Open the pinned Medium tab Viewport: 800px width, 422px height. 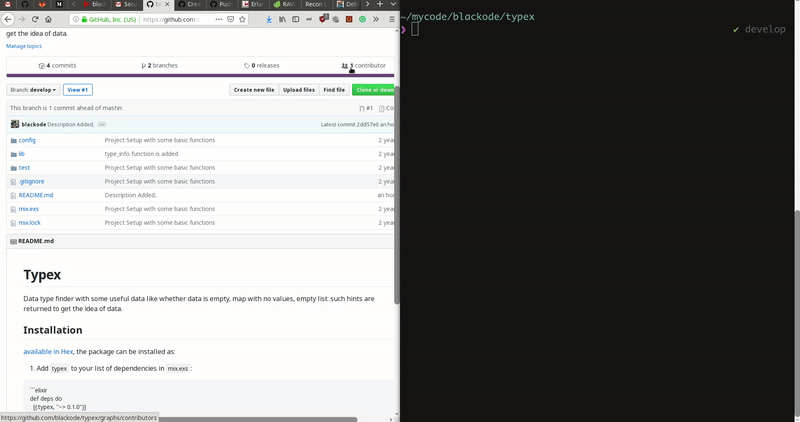coord(59,4)
